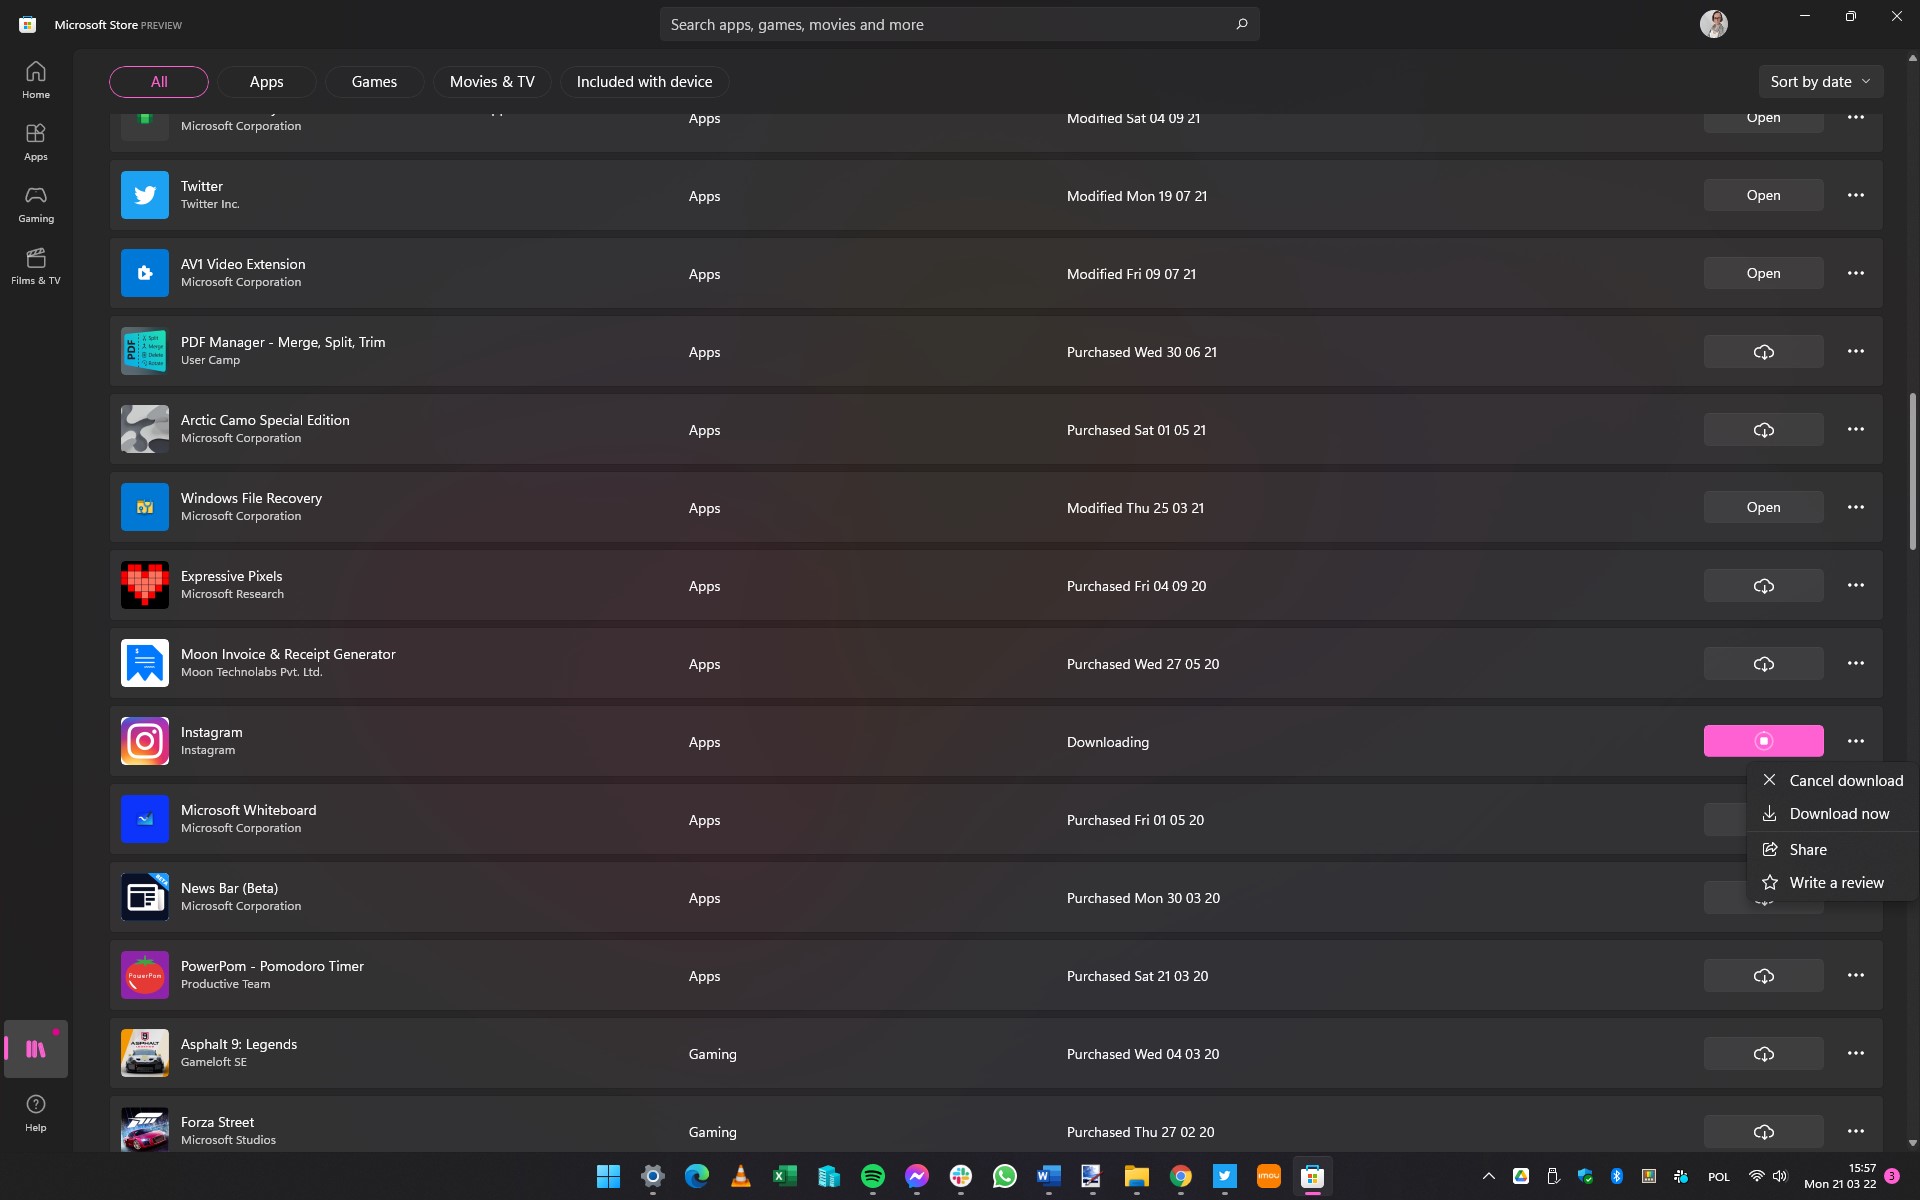
Task: Open the Films & TV sidebar section
Action: coord(36,266)
